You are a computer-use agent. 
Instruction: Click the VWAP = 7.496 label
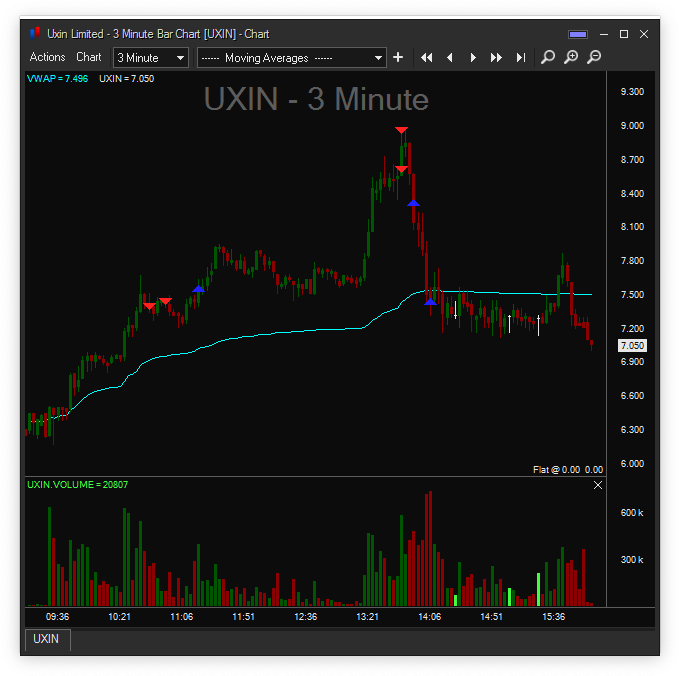coord(57,79)
